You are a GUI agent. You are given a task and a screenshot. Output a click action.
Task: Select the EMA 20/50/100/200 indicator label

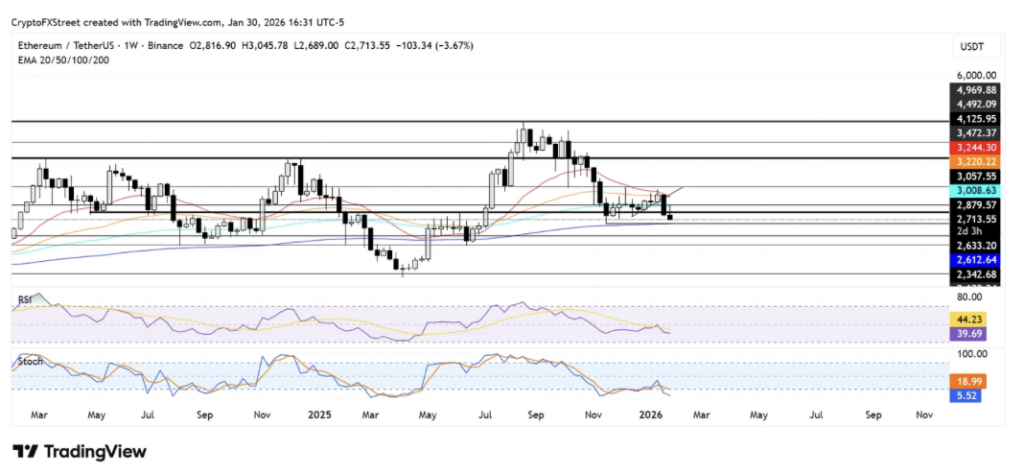pos(62,60)
